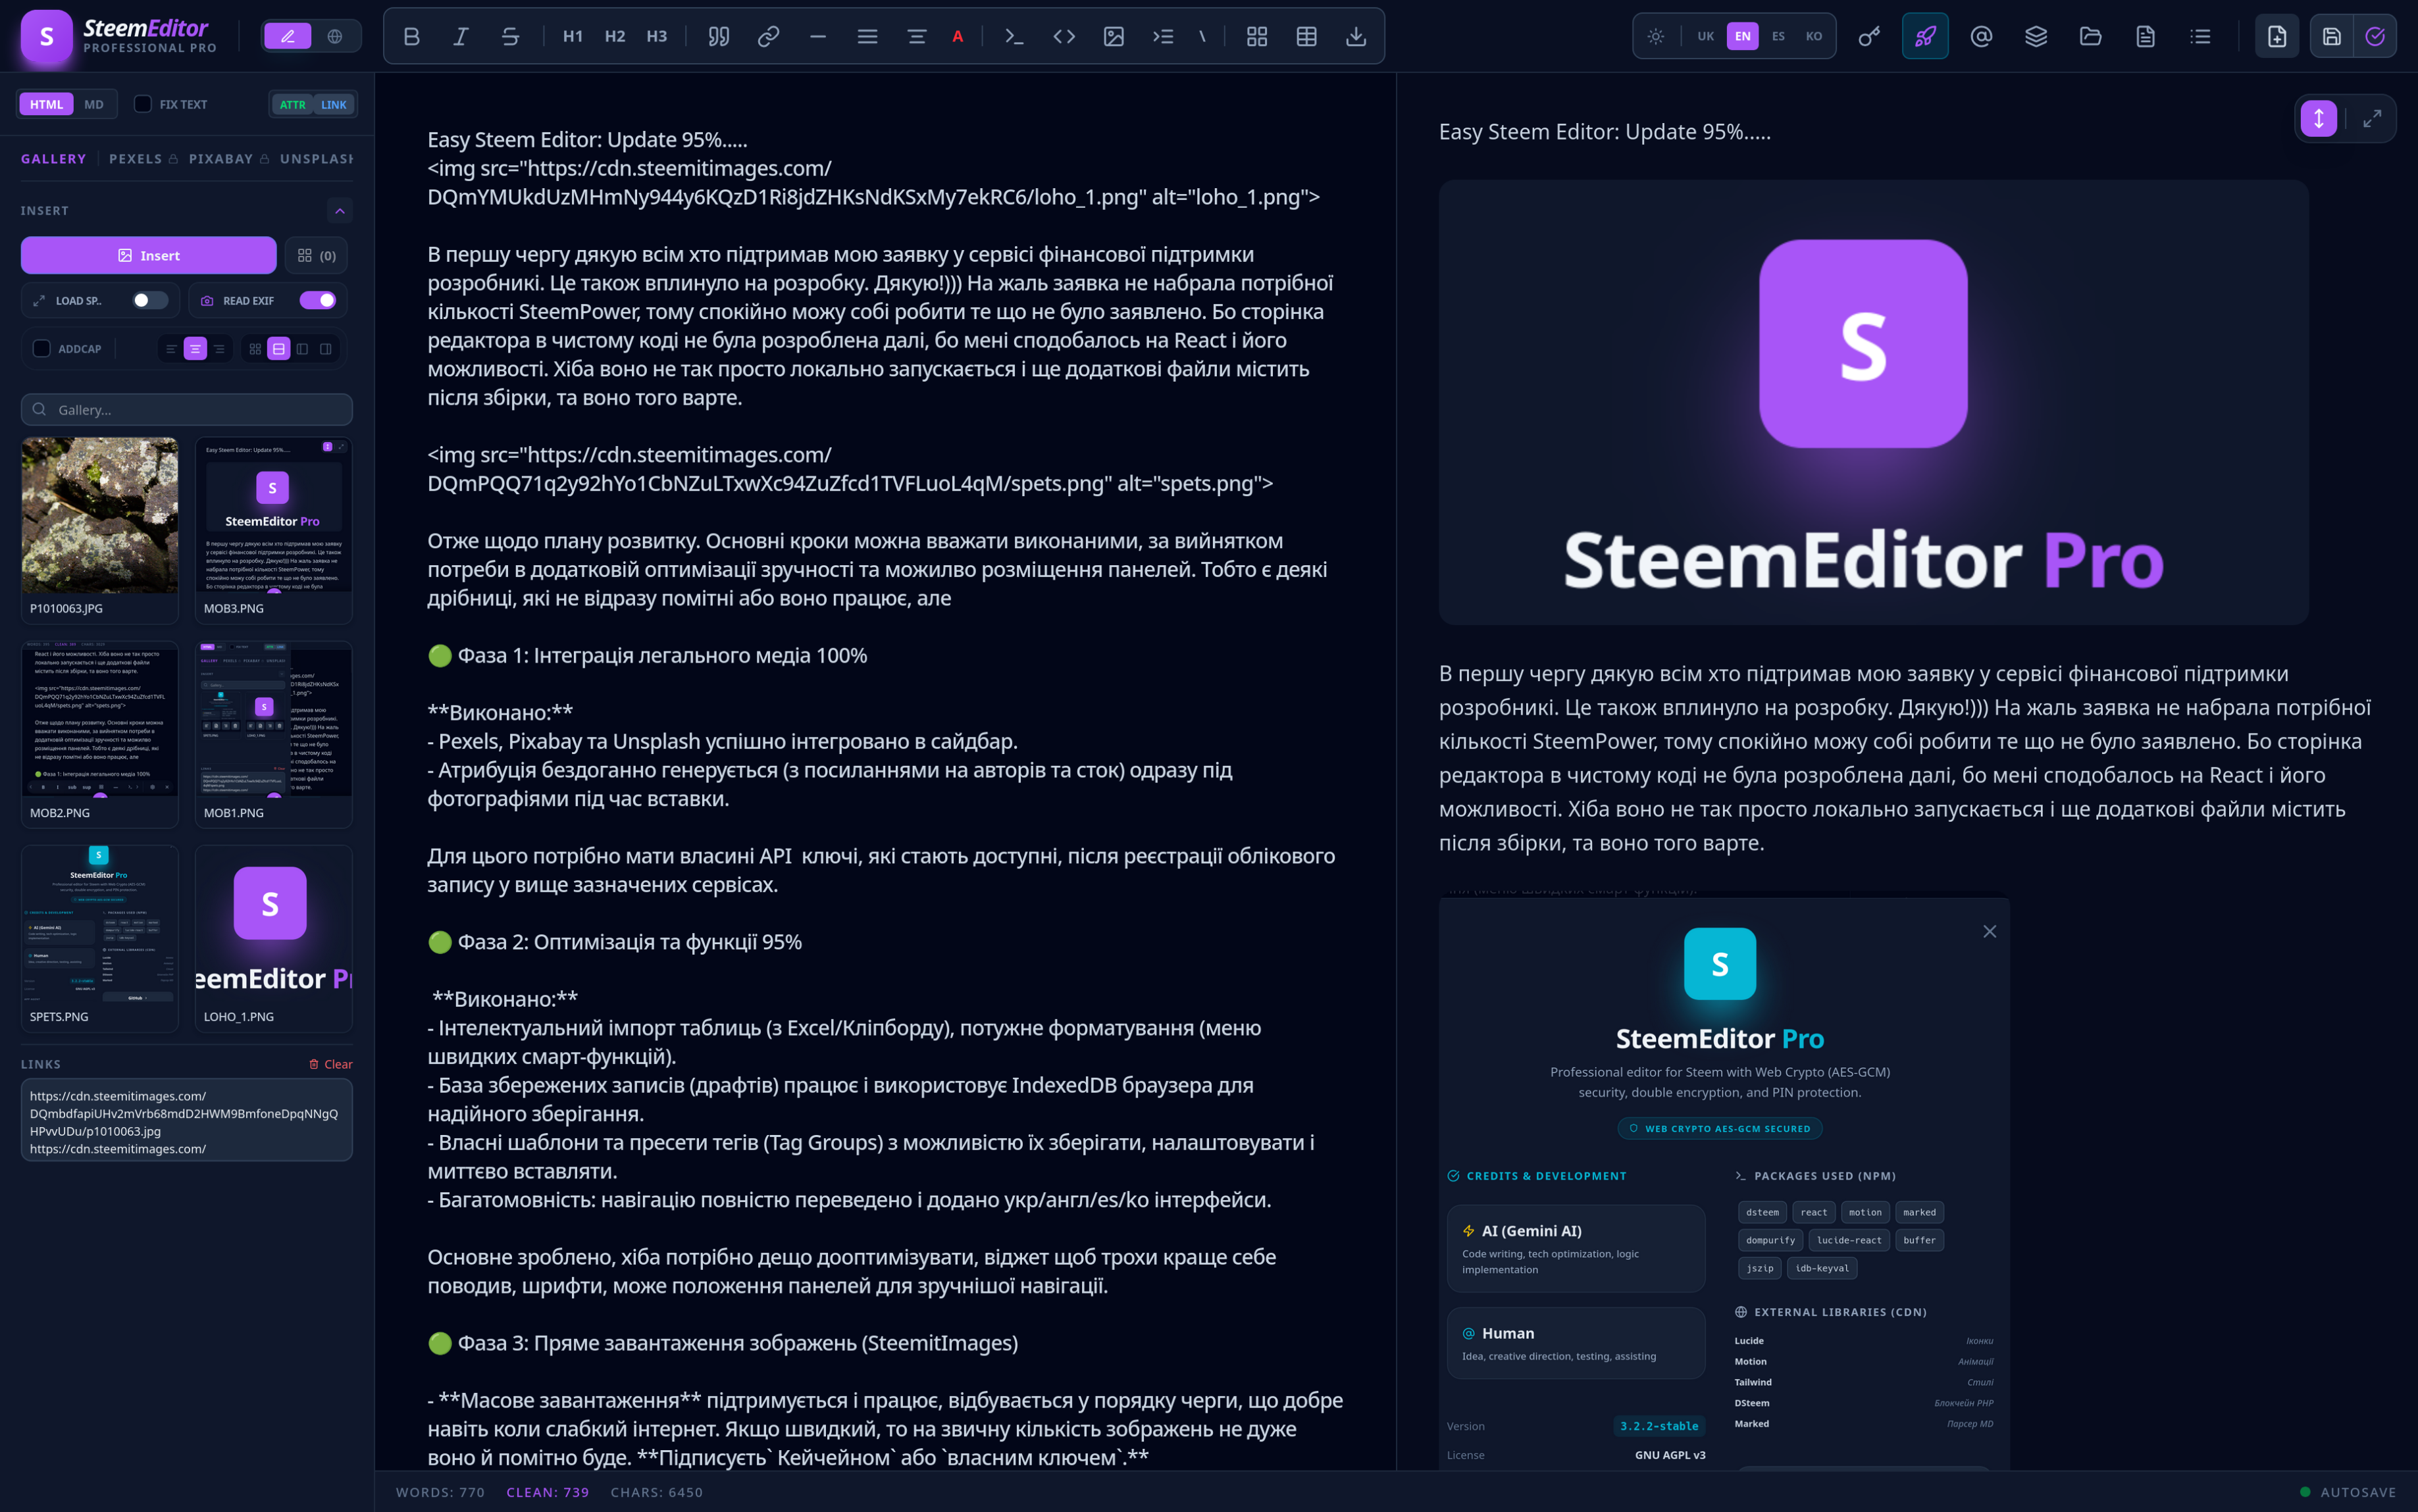Click the rocket publish icon
This screenshot has height=1512, width=2418.
coord(1924,37)
